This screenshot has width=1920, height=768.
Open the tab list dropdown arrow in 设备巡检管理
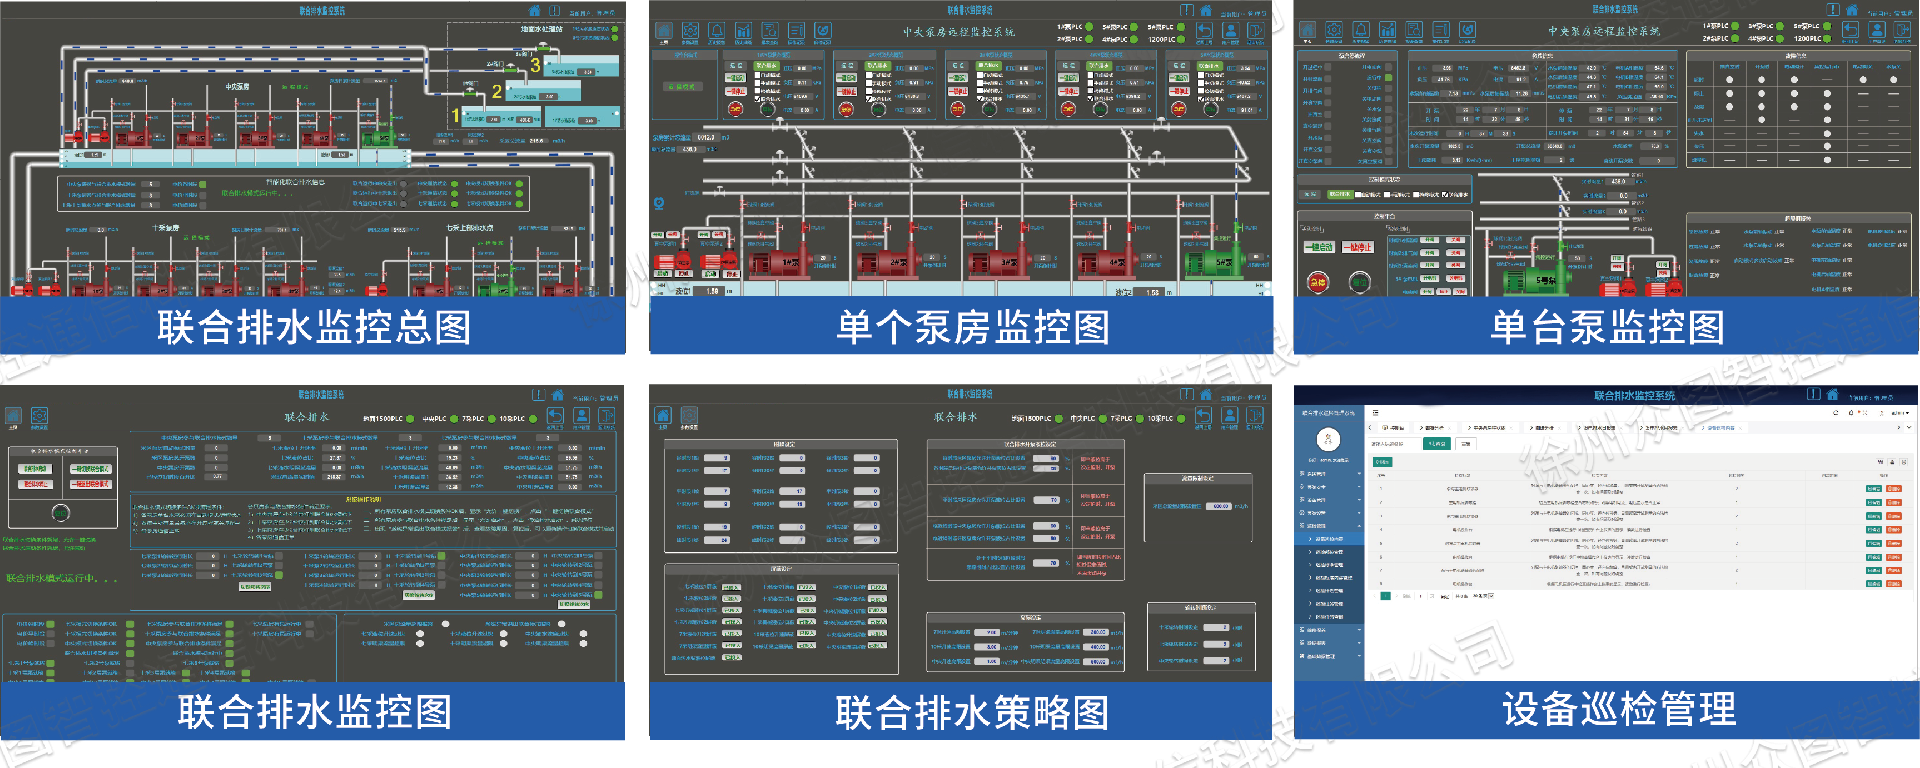1909,427
